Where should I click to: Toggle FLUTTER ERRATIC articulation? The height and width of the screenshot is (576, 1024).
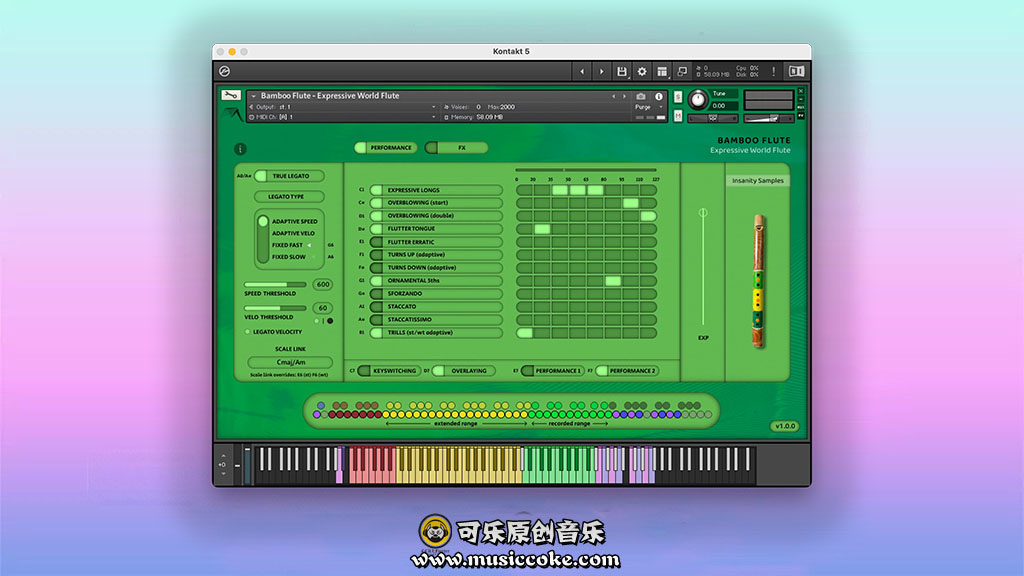(436, 242)
